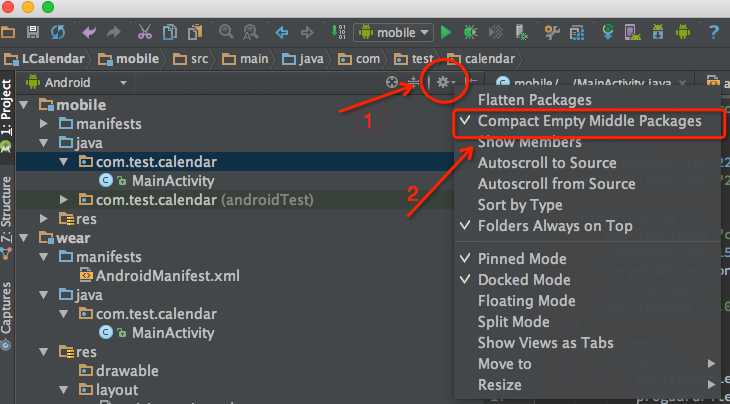The image size is (730, 404).
Task: Run the app with green play icon
Action: (x=446, y=32)
